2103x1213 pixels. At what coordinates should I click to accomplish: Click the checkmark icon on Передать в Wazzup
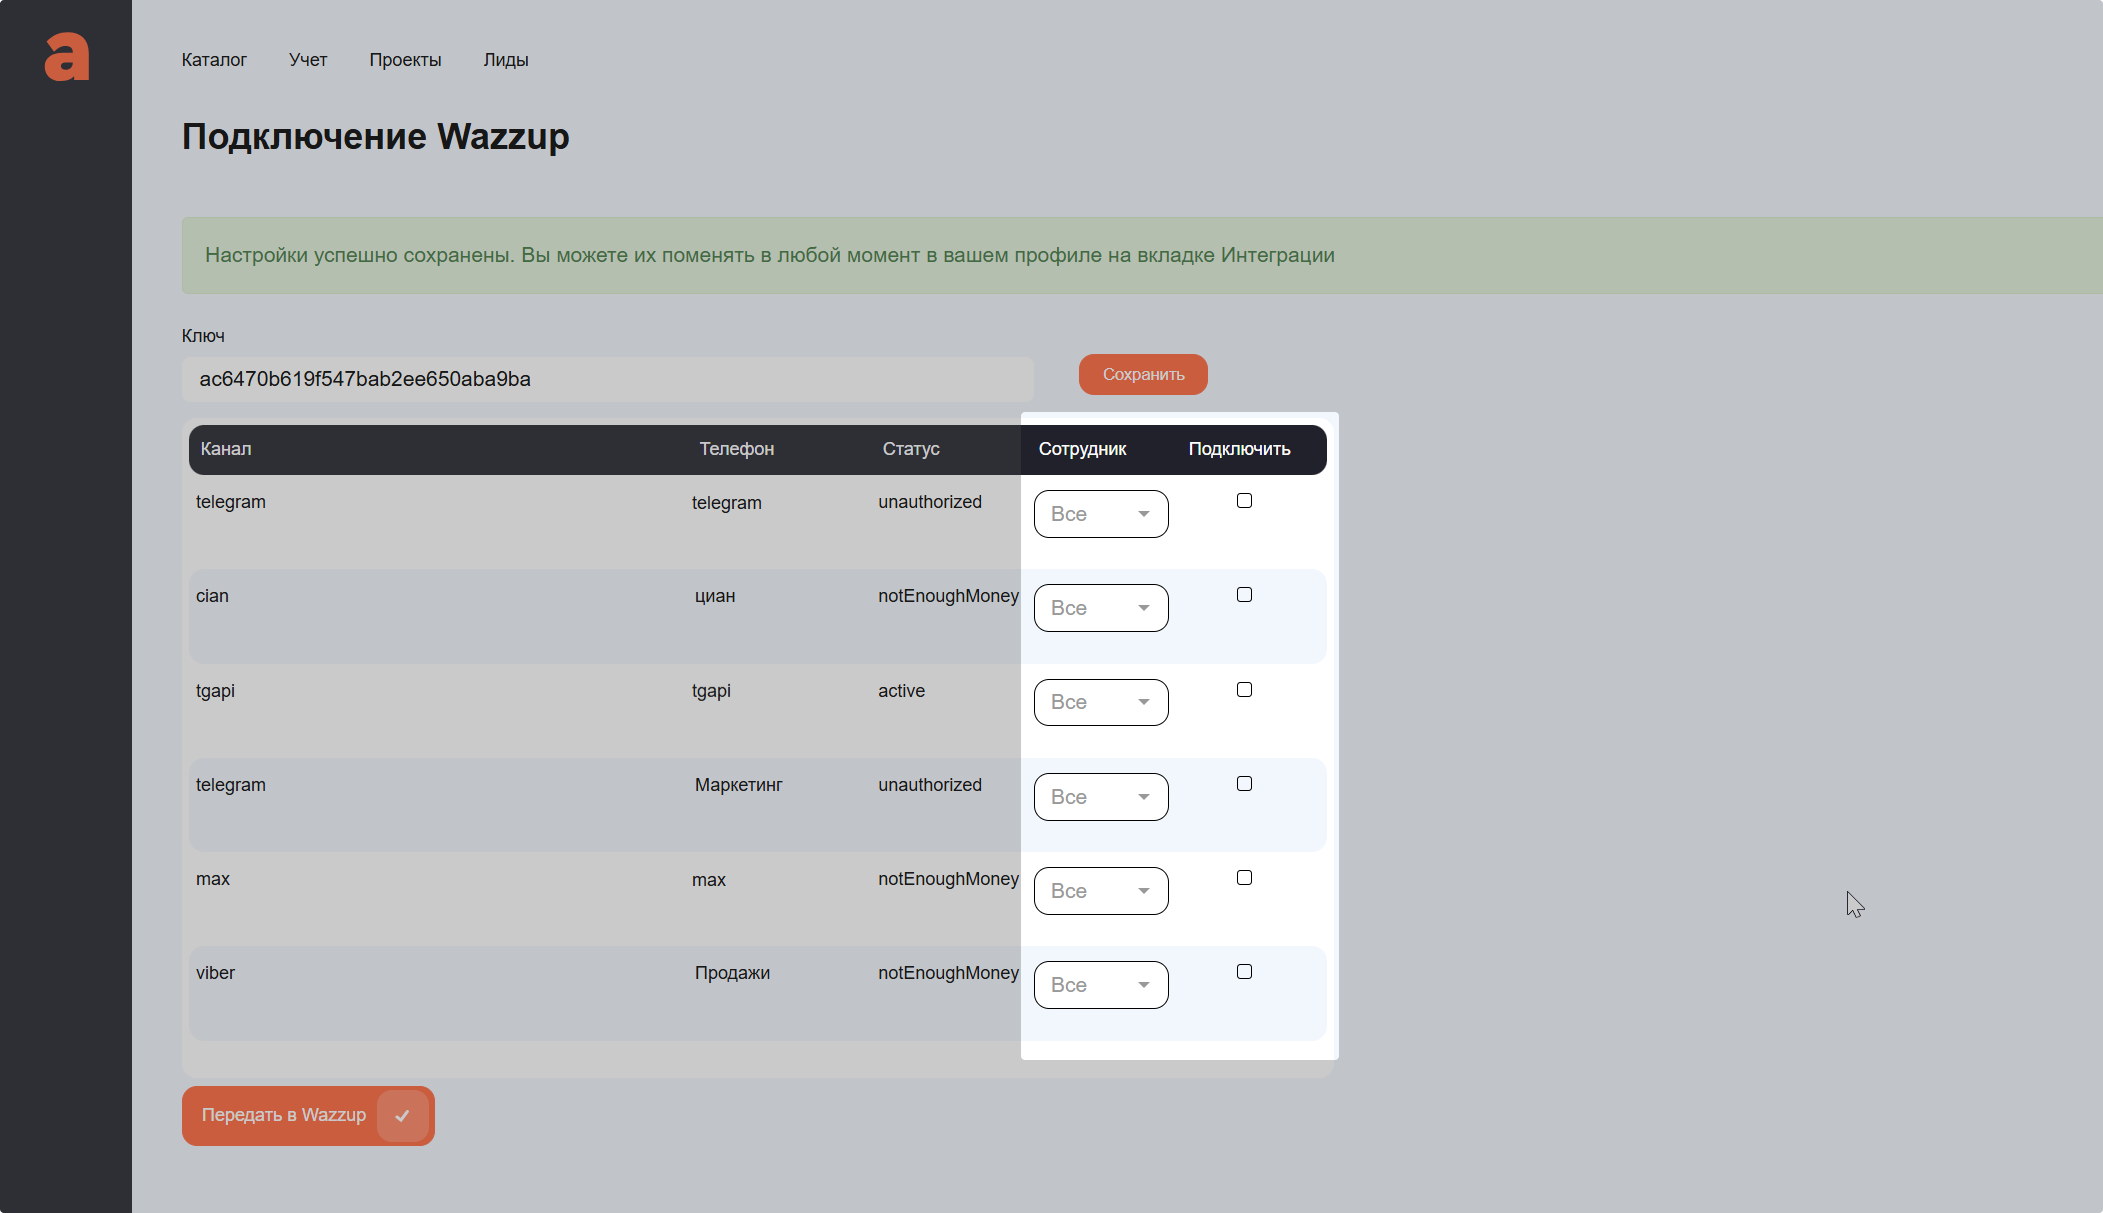click(x=402, y=1116)
